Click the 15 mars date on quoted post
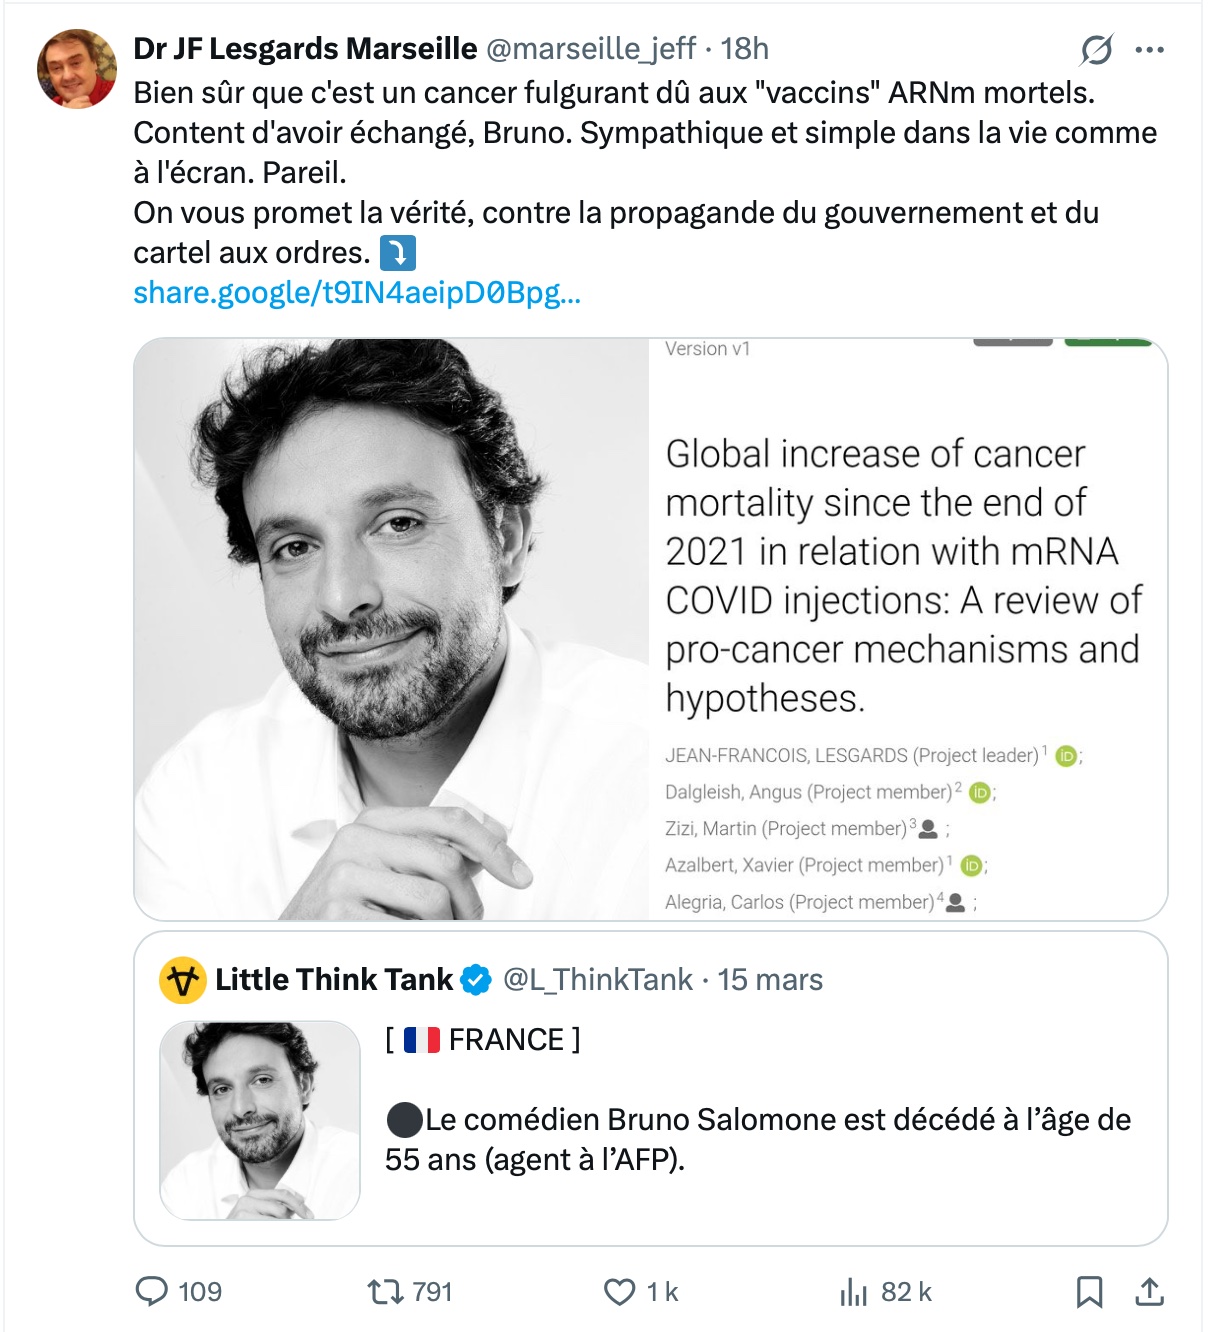 point(770,979)
